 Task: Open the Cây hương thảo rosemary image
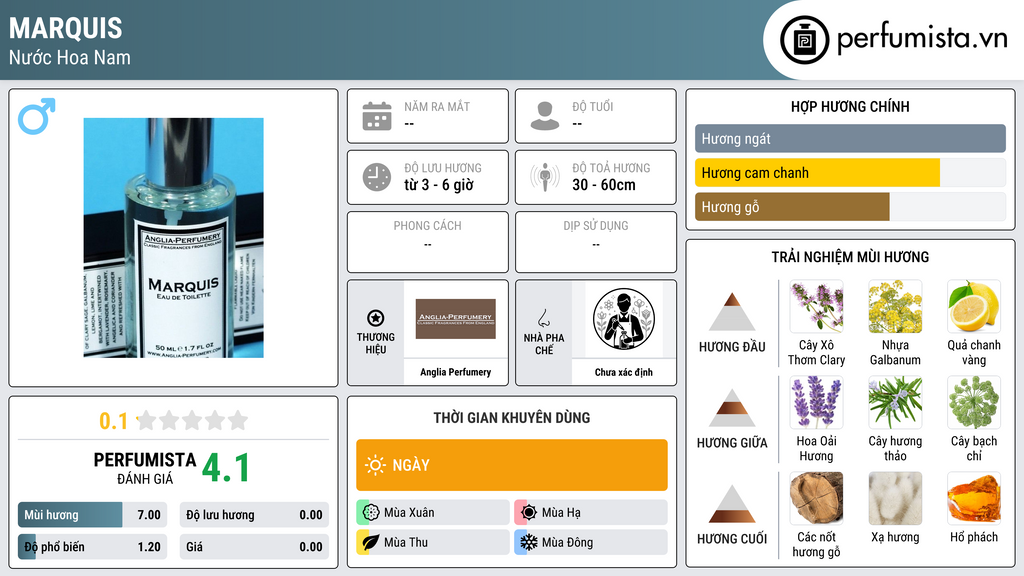tap(895, 403)
